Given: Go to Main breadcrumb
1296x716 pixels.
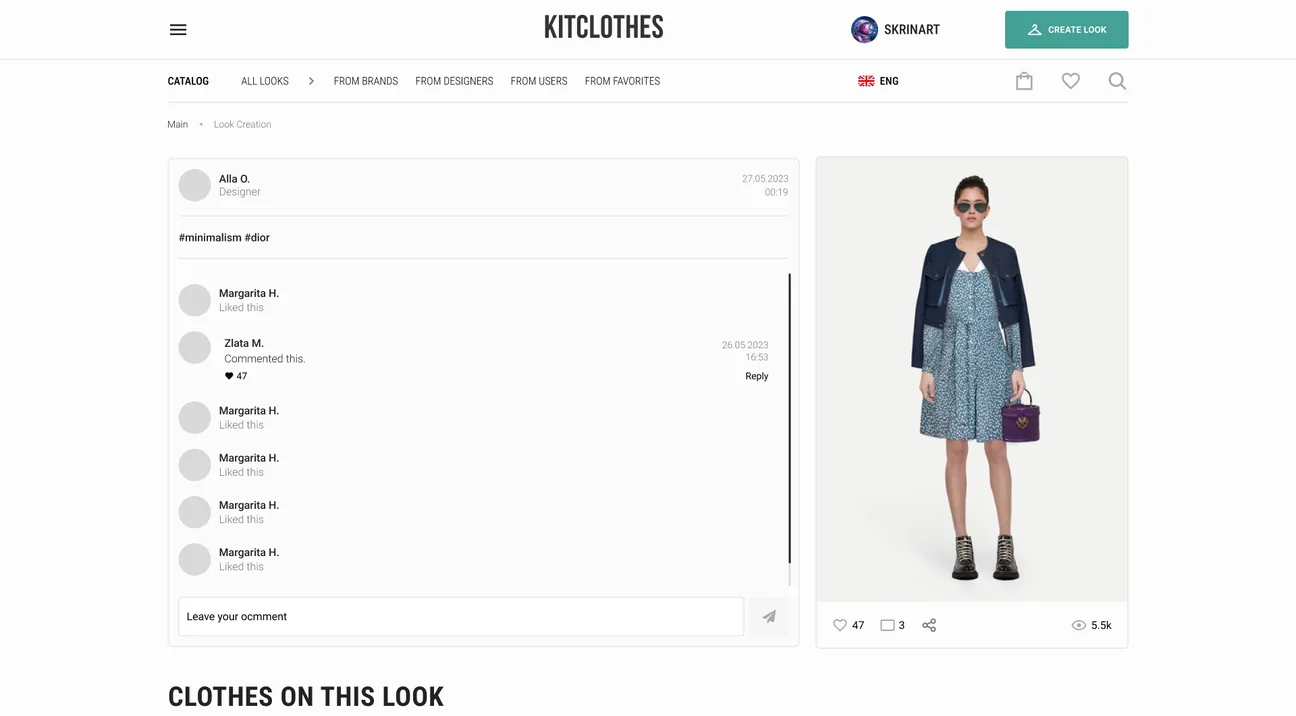Looking at the screenshot, I should (x=177, y=125).
